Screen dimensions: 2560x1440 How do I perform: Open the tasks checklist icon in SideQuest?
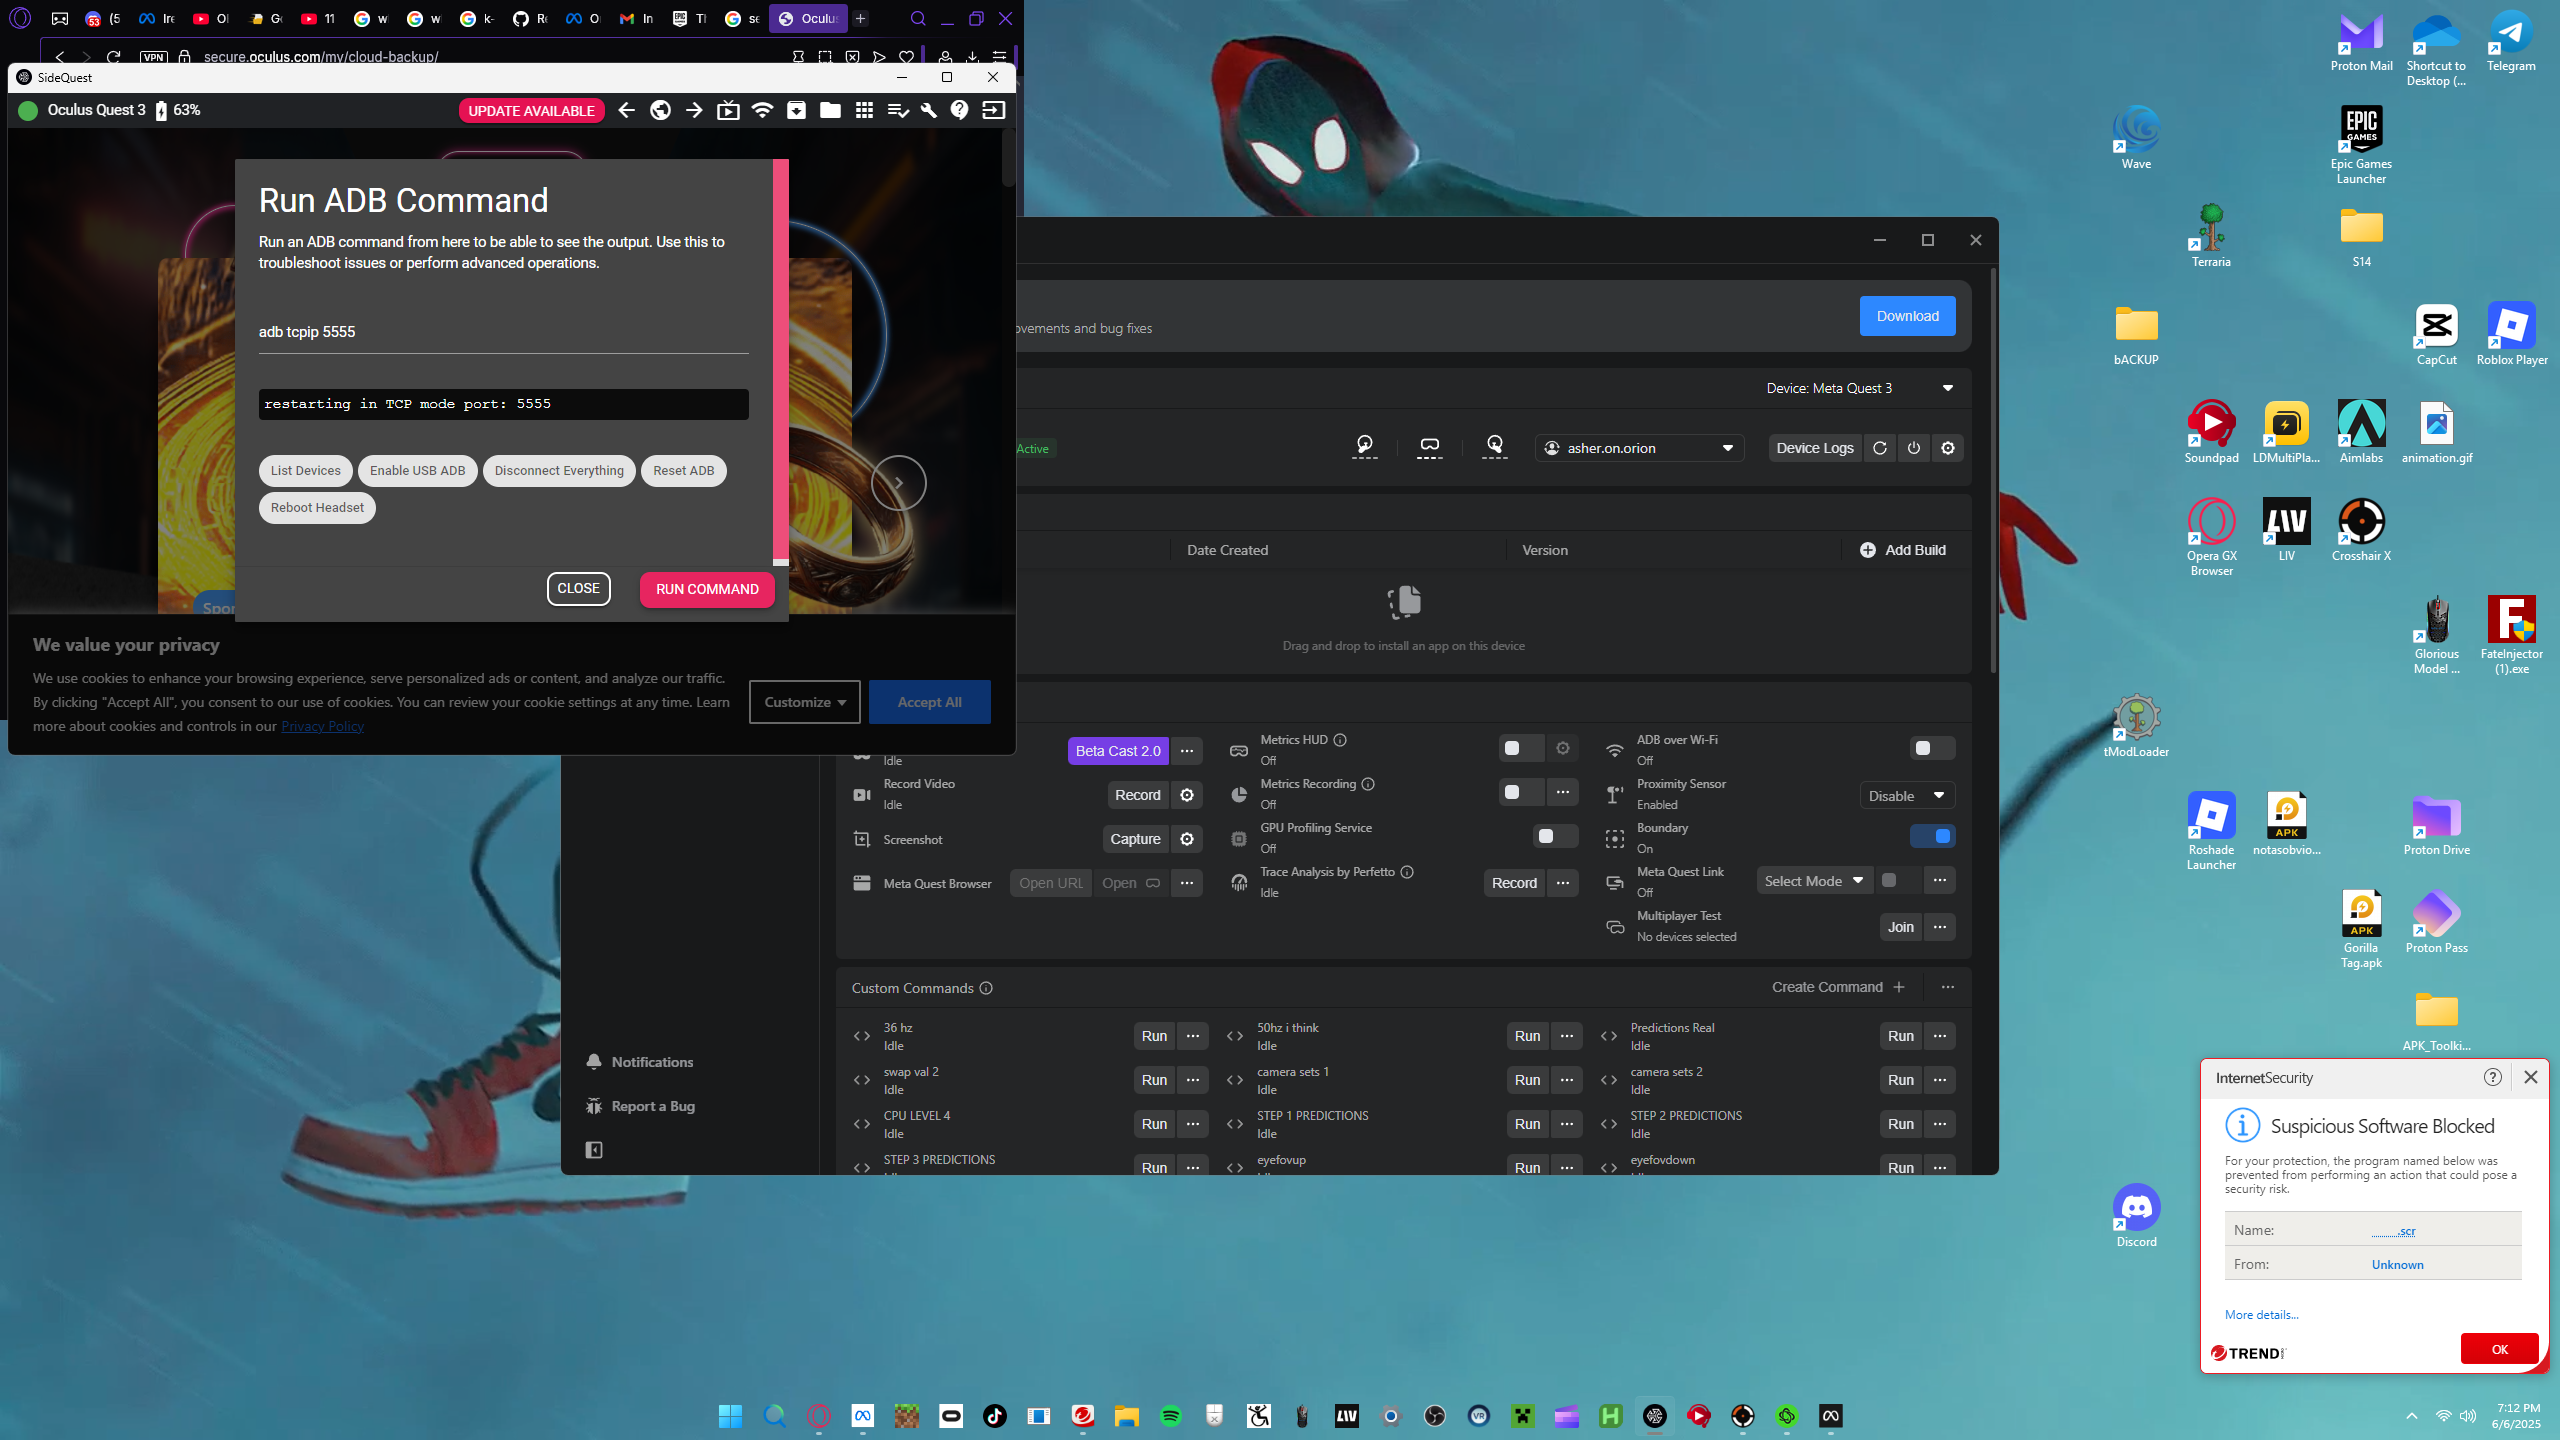(x=898, y=110)
